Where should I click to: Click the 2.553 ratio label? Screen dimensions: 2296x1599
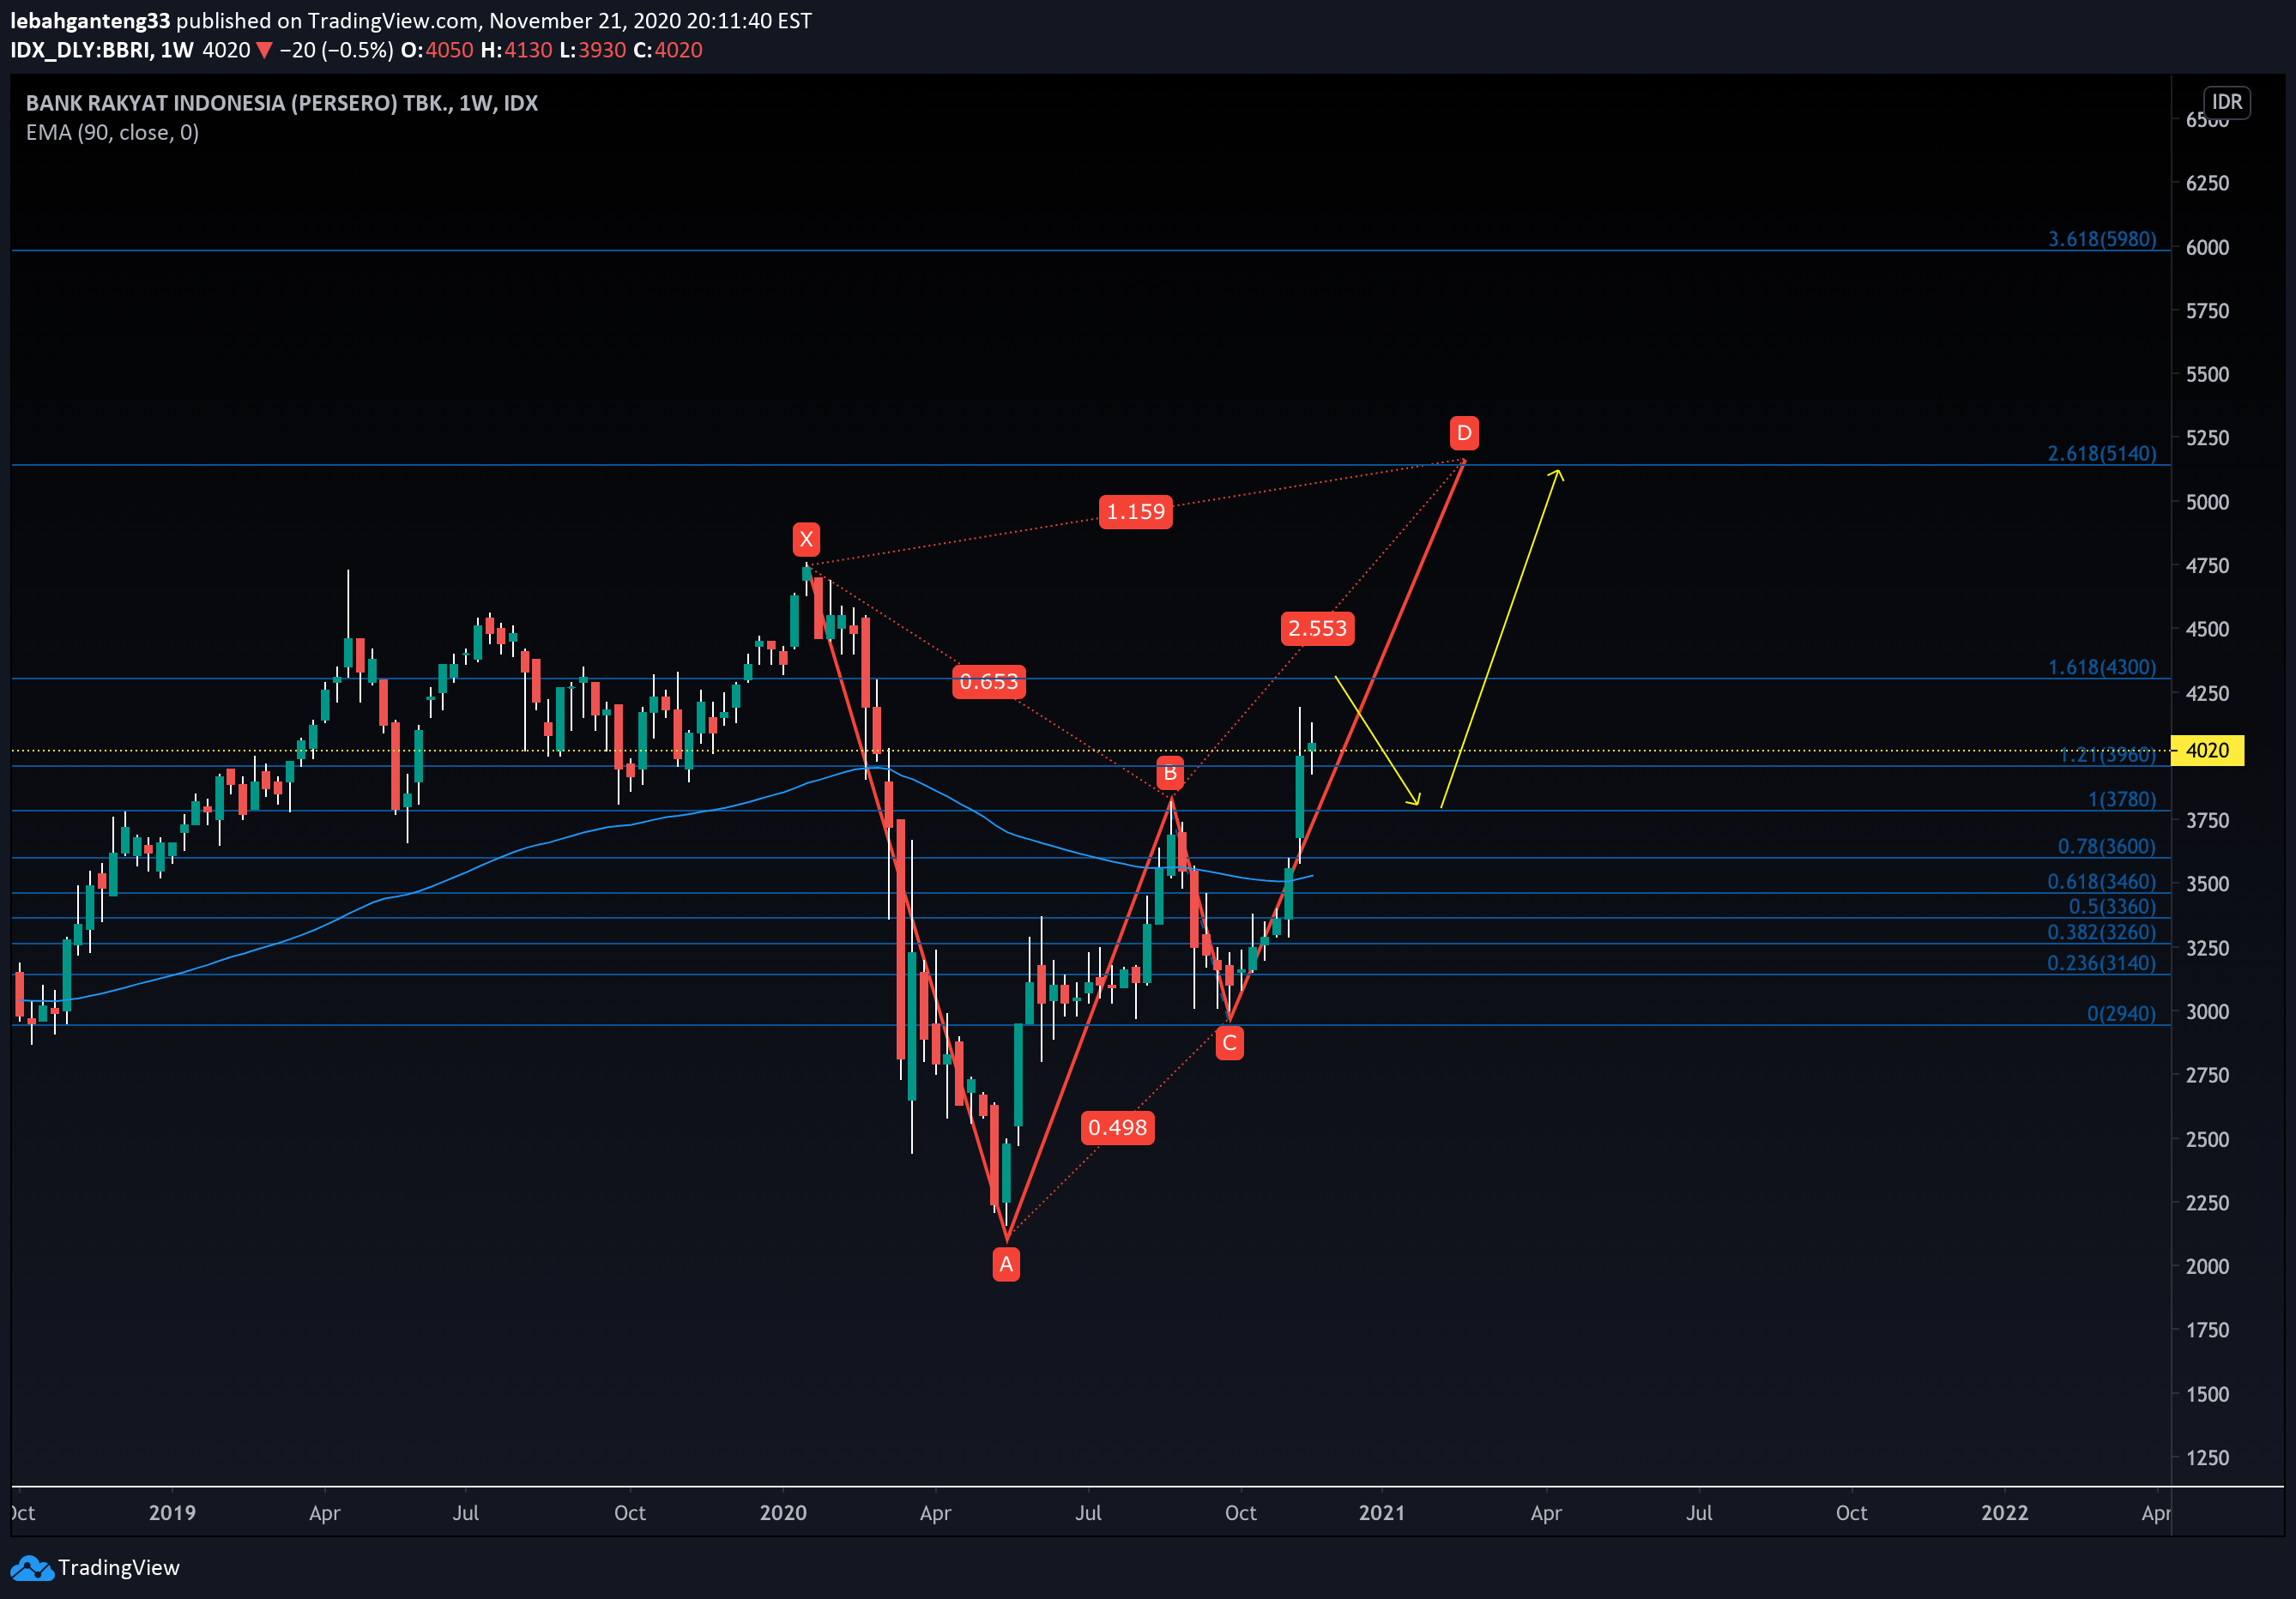[x=1317, y=628]
